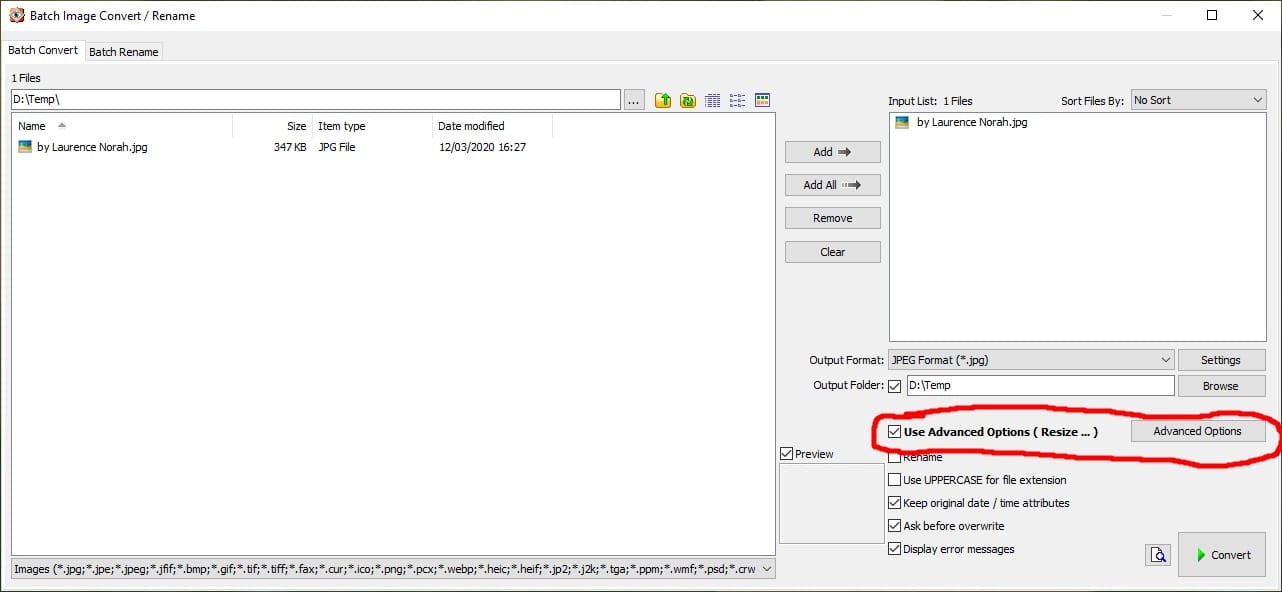Switch to list view

pyautogui.click(x=737, y=99)
